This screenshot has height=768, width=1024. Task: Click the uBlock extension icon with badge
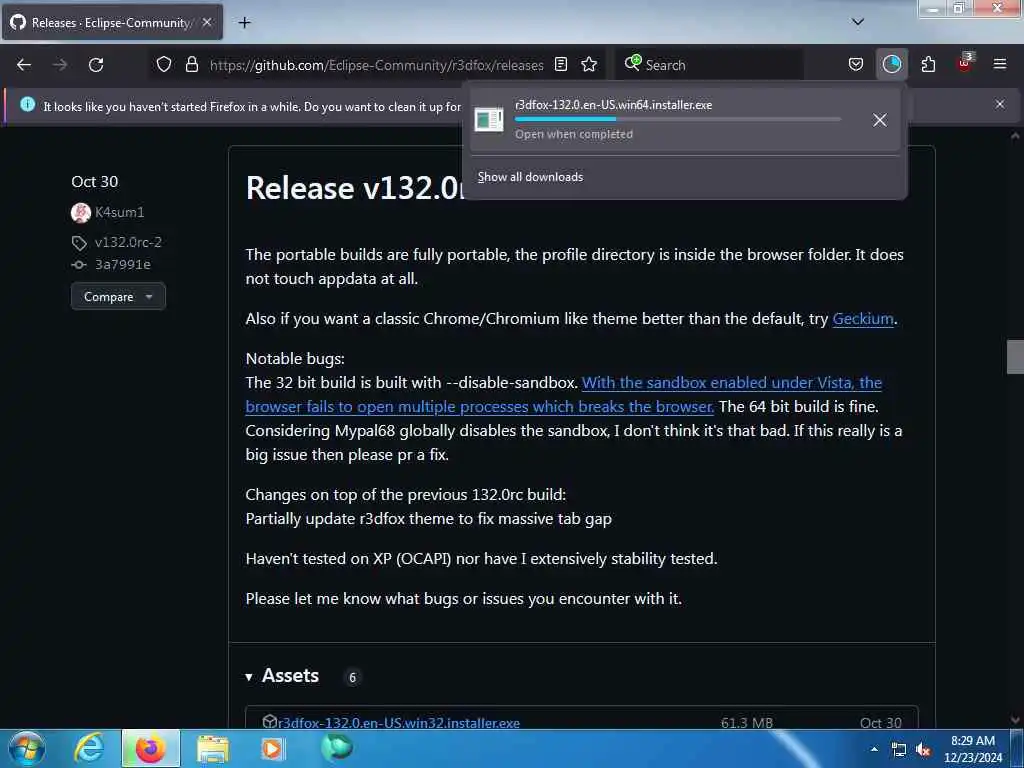964,63
